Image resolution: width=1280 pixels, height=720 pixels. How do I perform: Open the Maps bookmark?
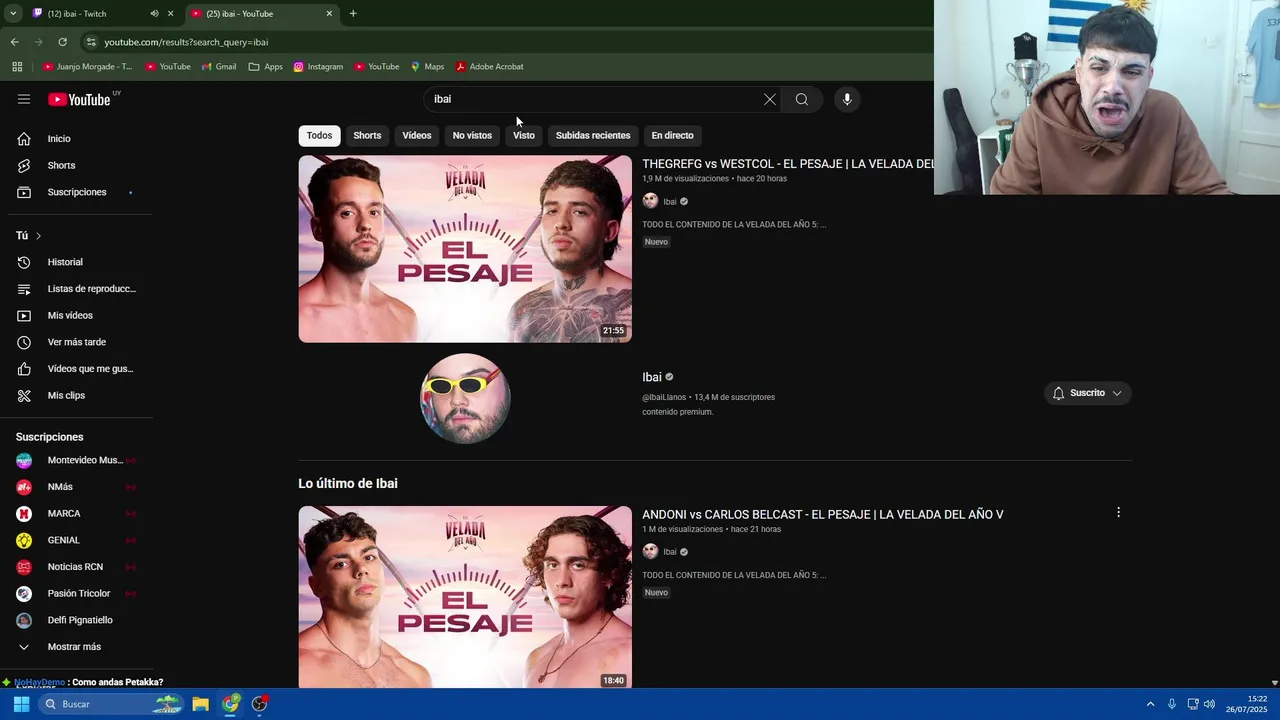tap(427, 67)
